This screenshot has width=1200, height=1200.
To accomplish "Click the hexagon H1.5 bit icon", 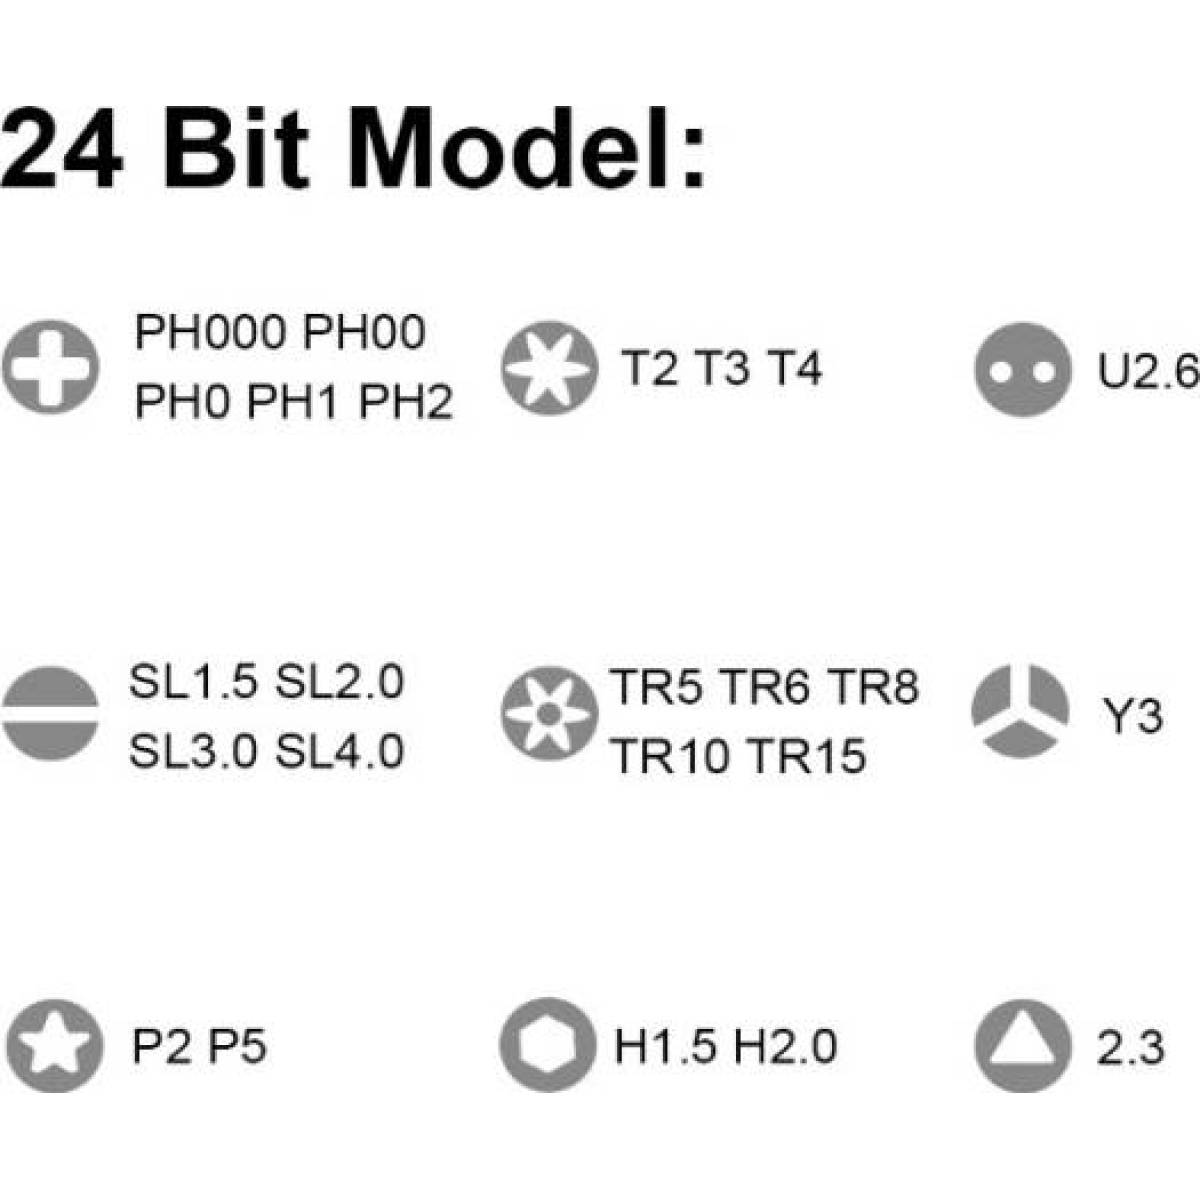I will click(x=547, y=1045).
